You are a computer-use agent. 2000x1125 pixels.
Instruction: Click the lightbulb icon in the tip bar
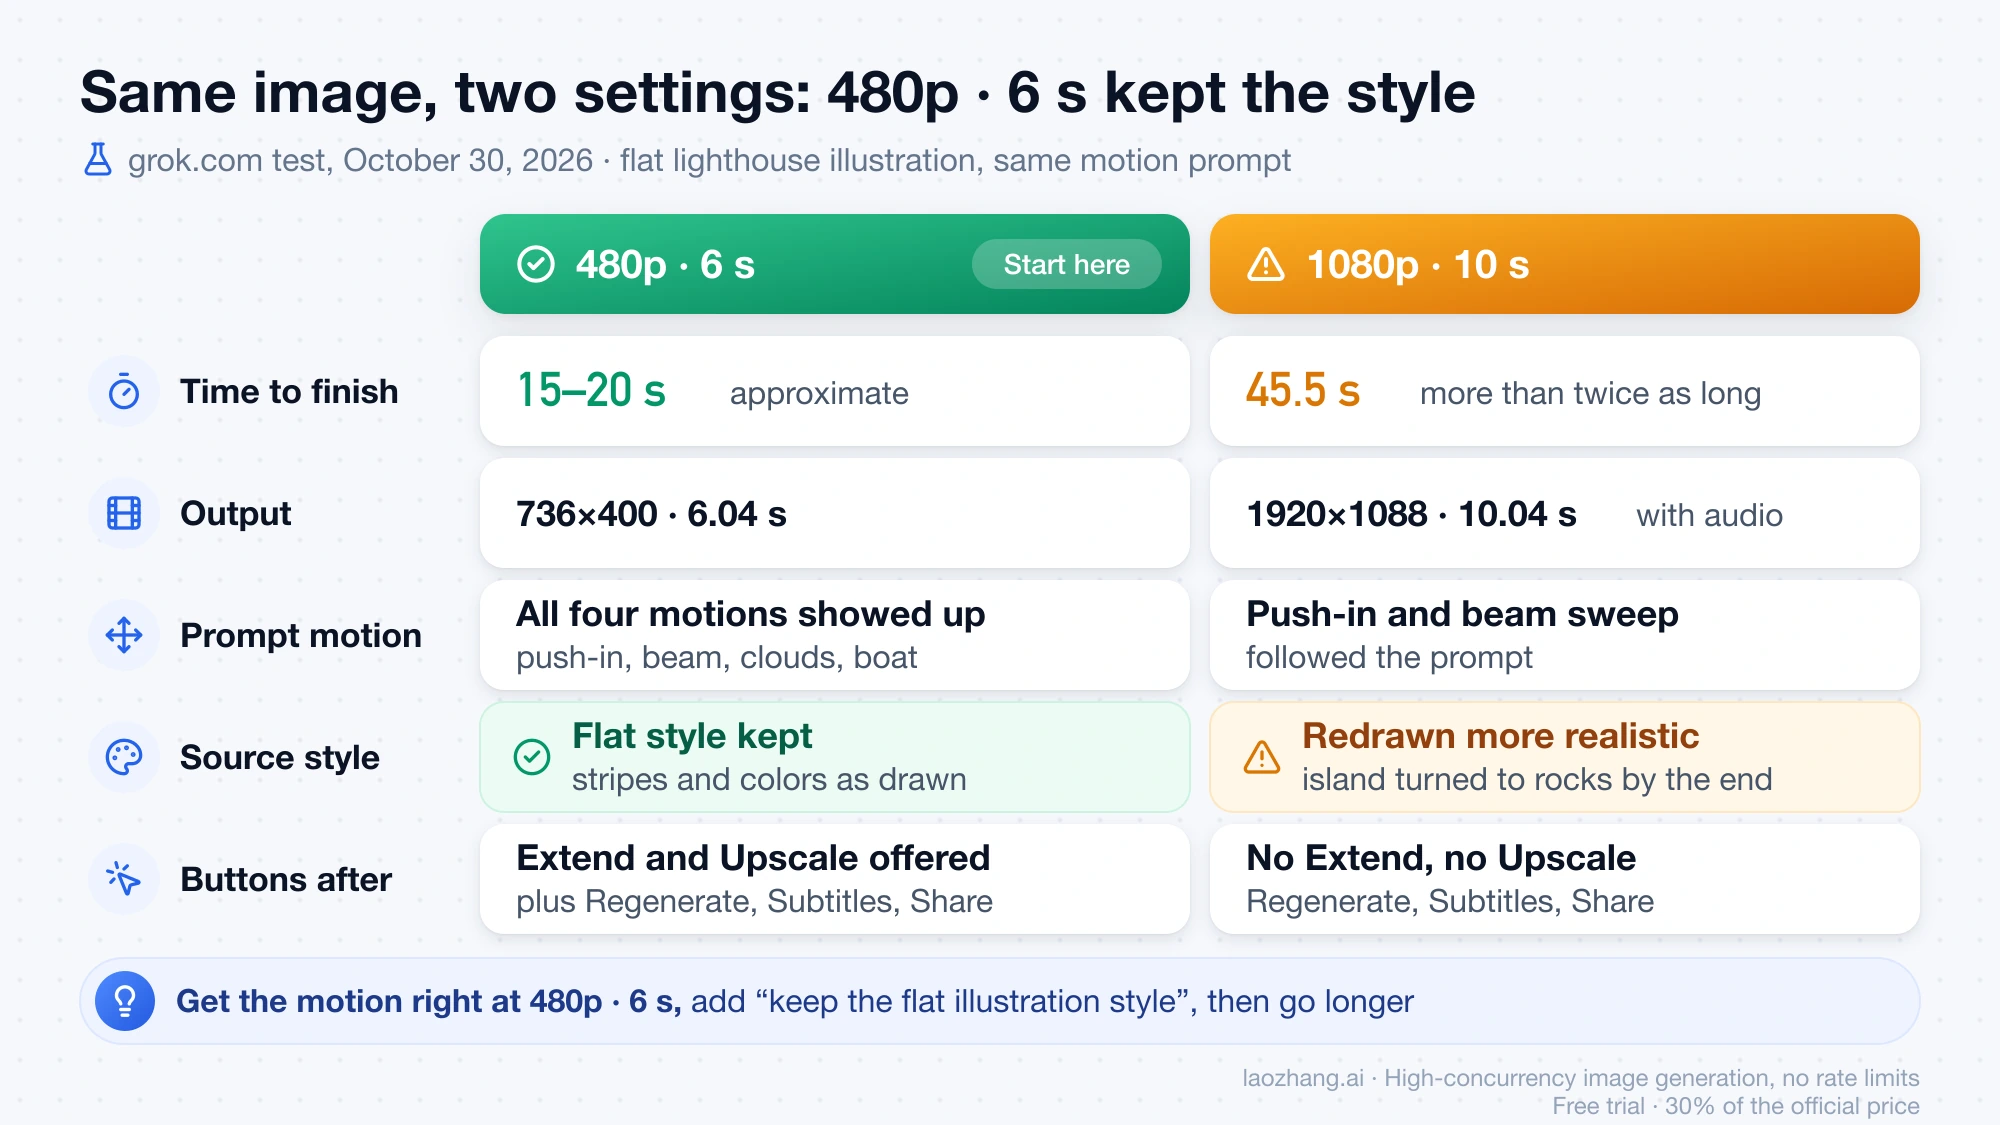click(125, 1001)
